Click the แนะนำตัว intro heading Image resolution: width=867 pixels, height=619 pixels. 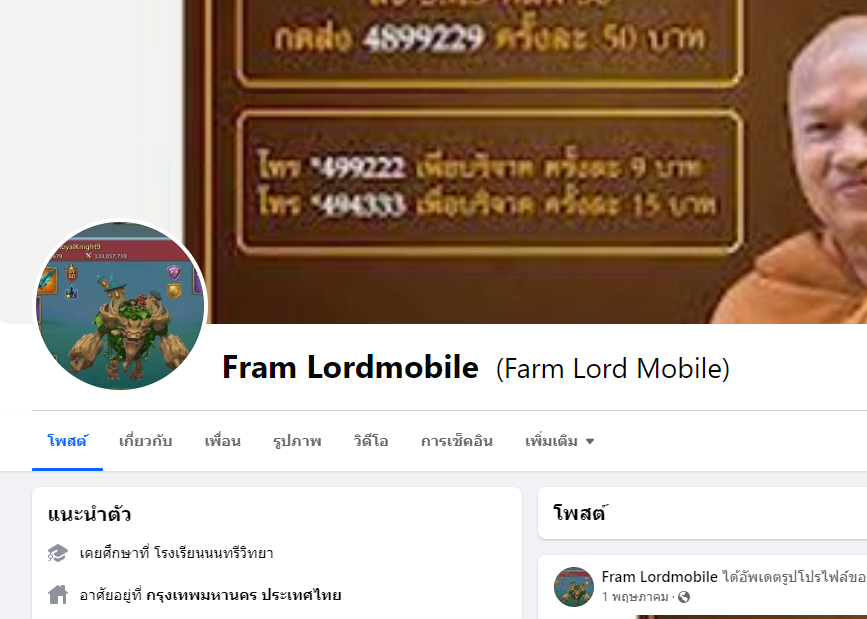pyautogui.click(x=89, y=514)
